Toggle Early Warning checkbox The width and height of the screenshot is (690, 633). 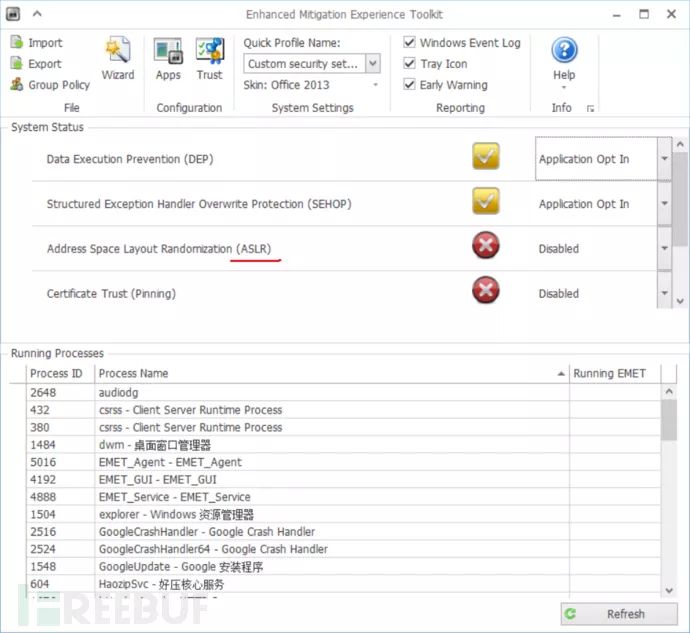pyautogui.click(x=409, y=85)
